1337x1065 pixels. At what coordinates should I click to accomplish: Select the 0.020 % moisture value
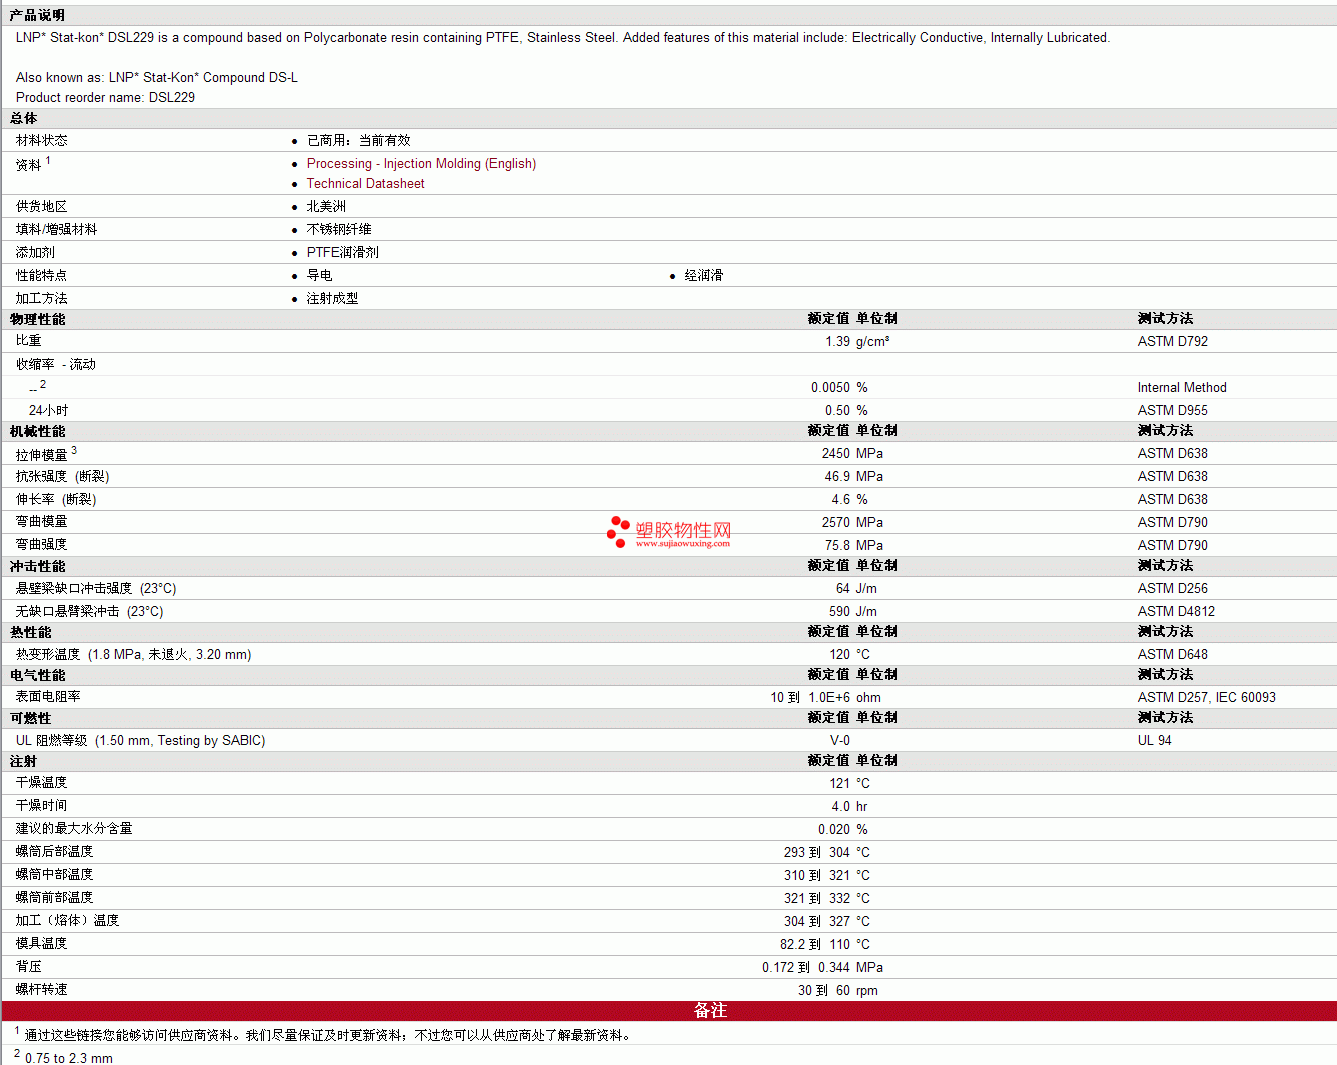842,830
